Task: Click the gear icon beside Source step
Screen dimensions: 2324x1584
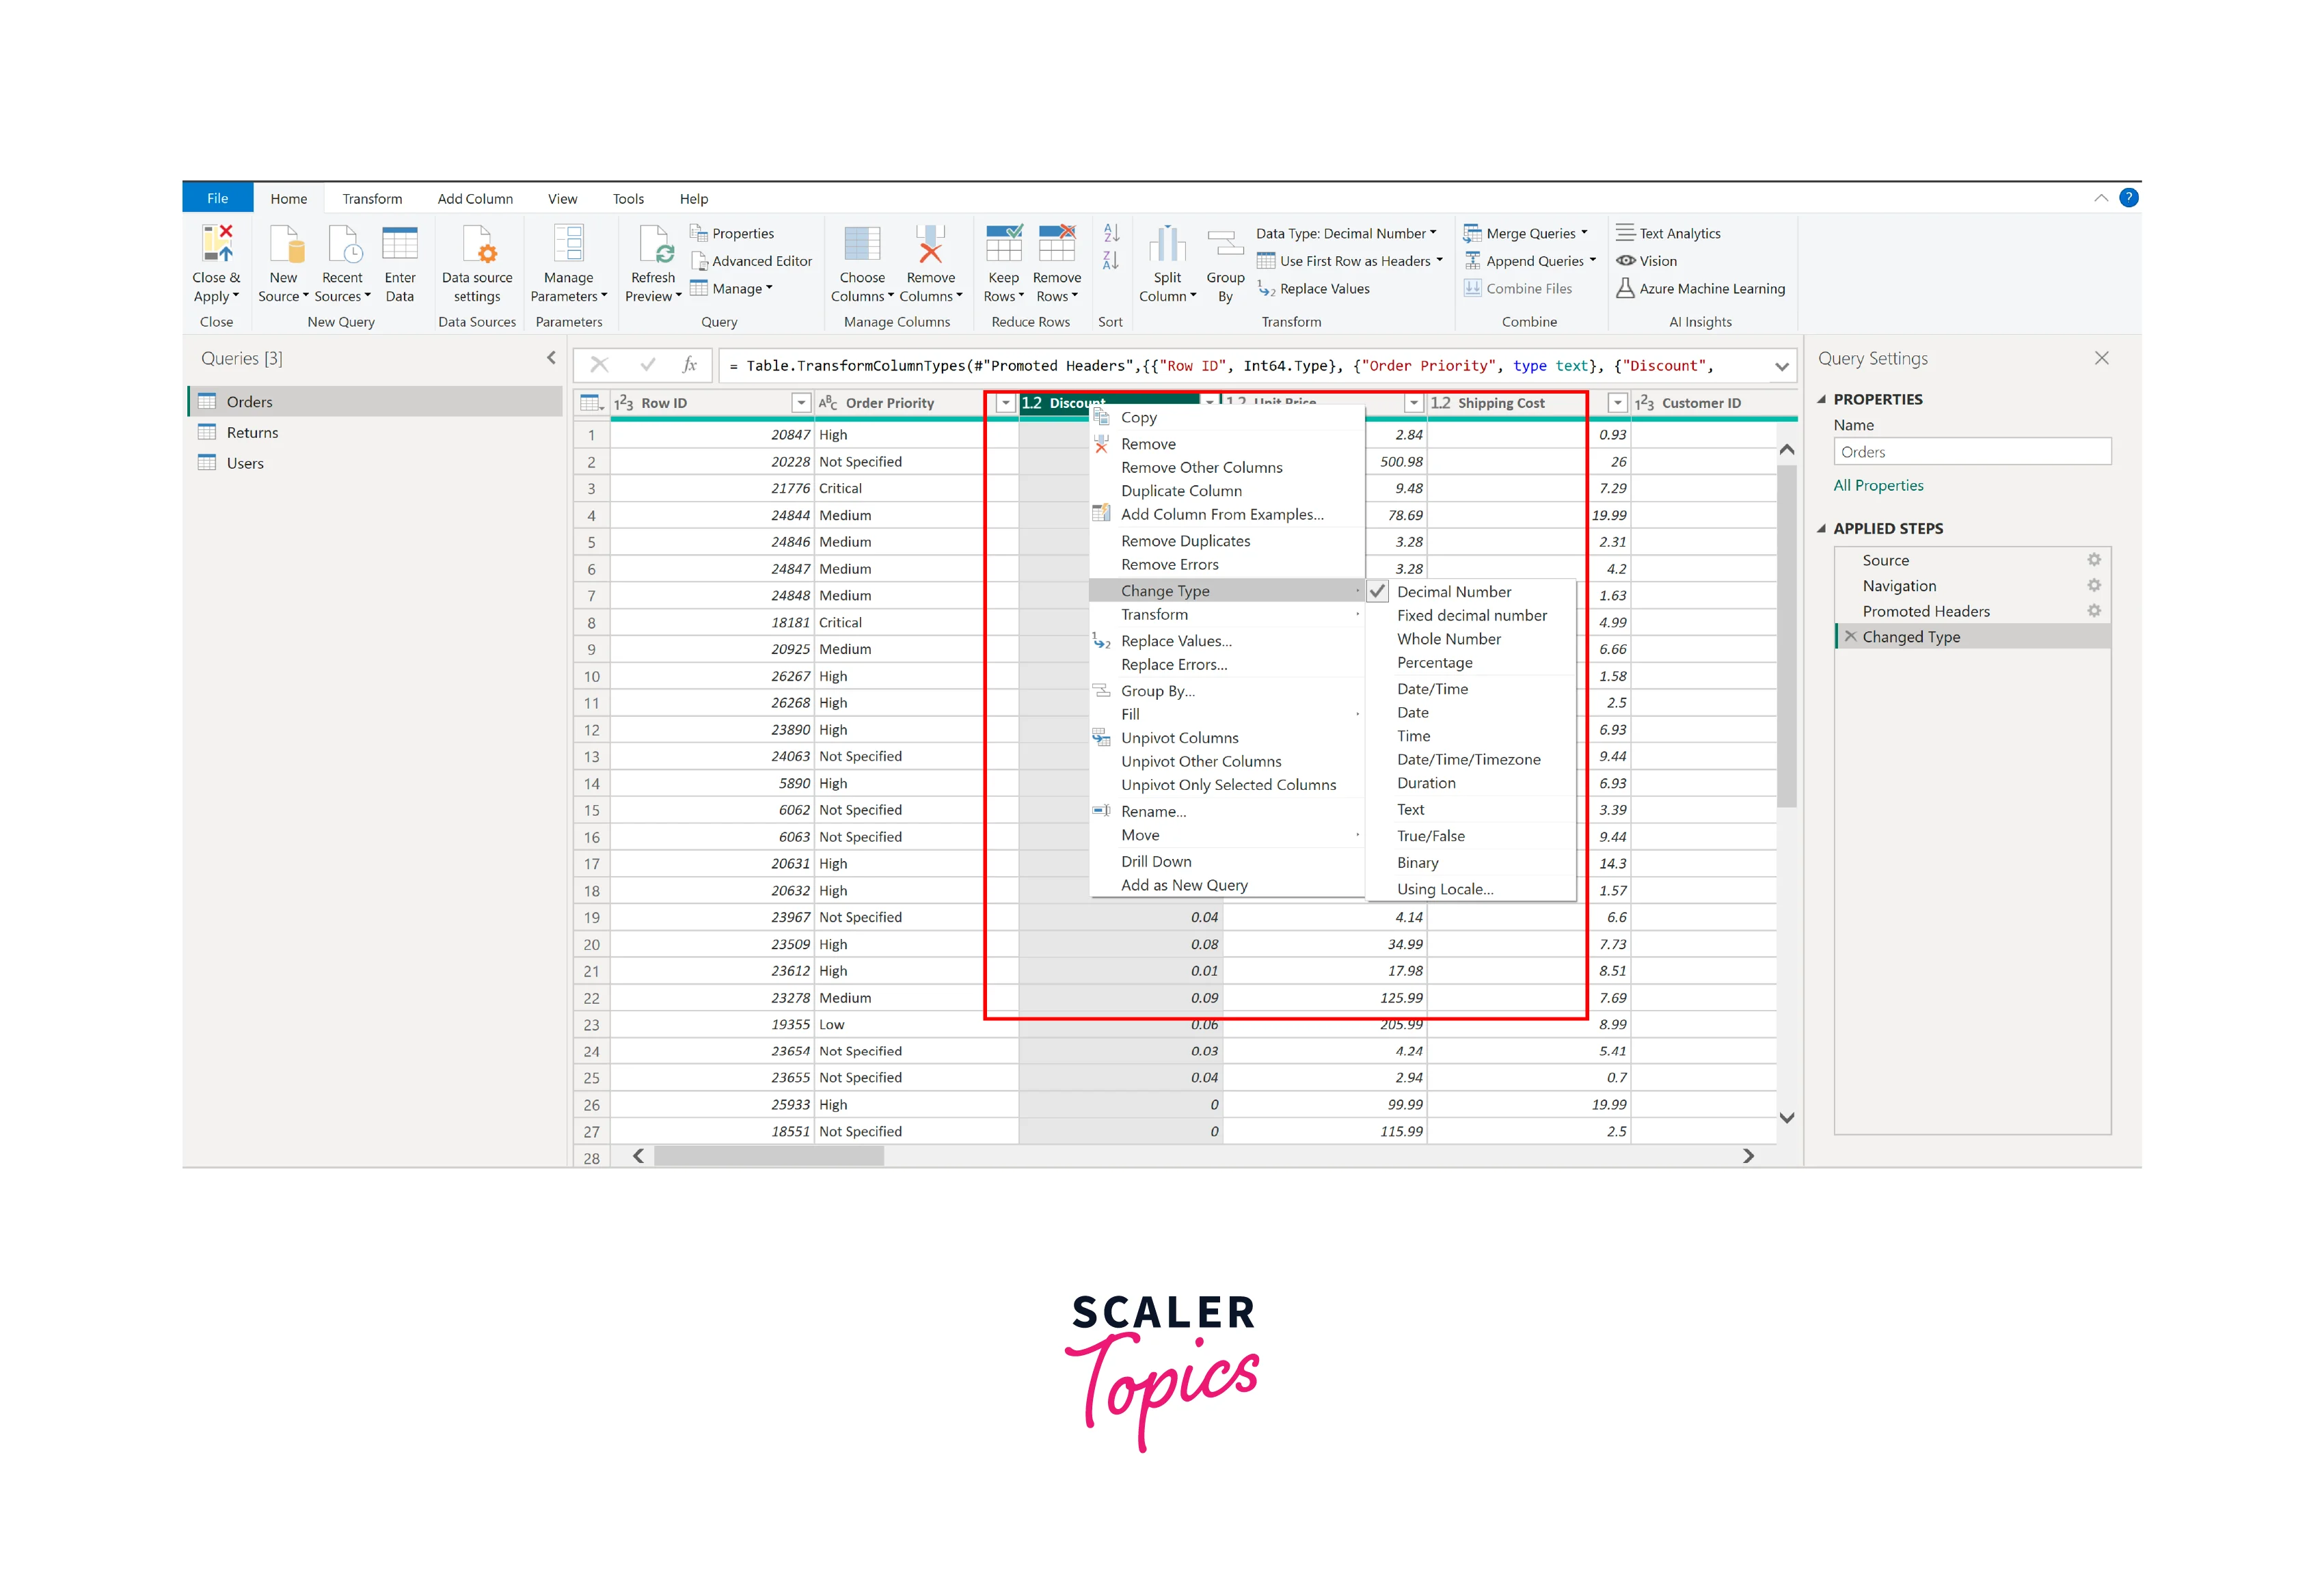Action: (x=2093, y=560)
